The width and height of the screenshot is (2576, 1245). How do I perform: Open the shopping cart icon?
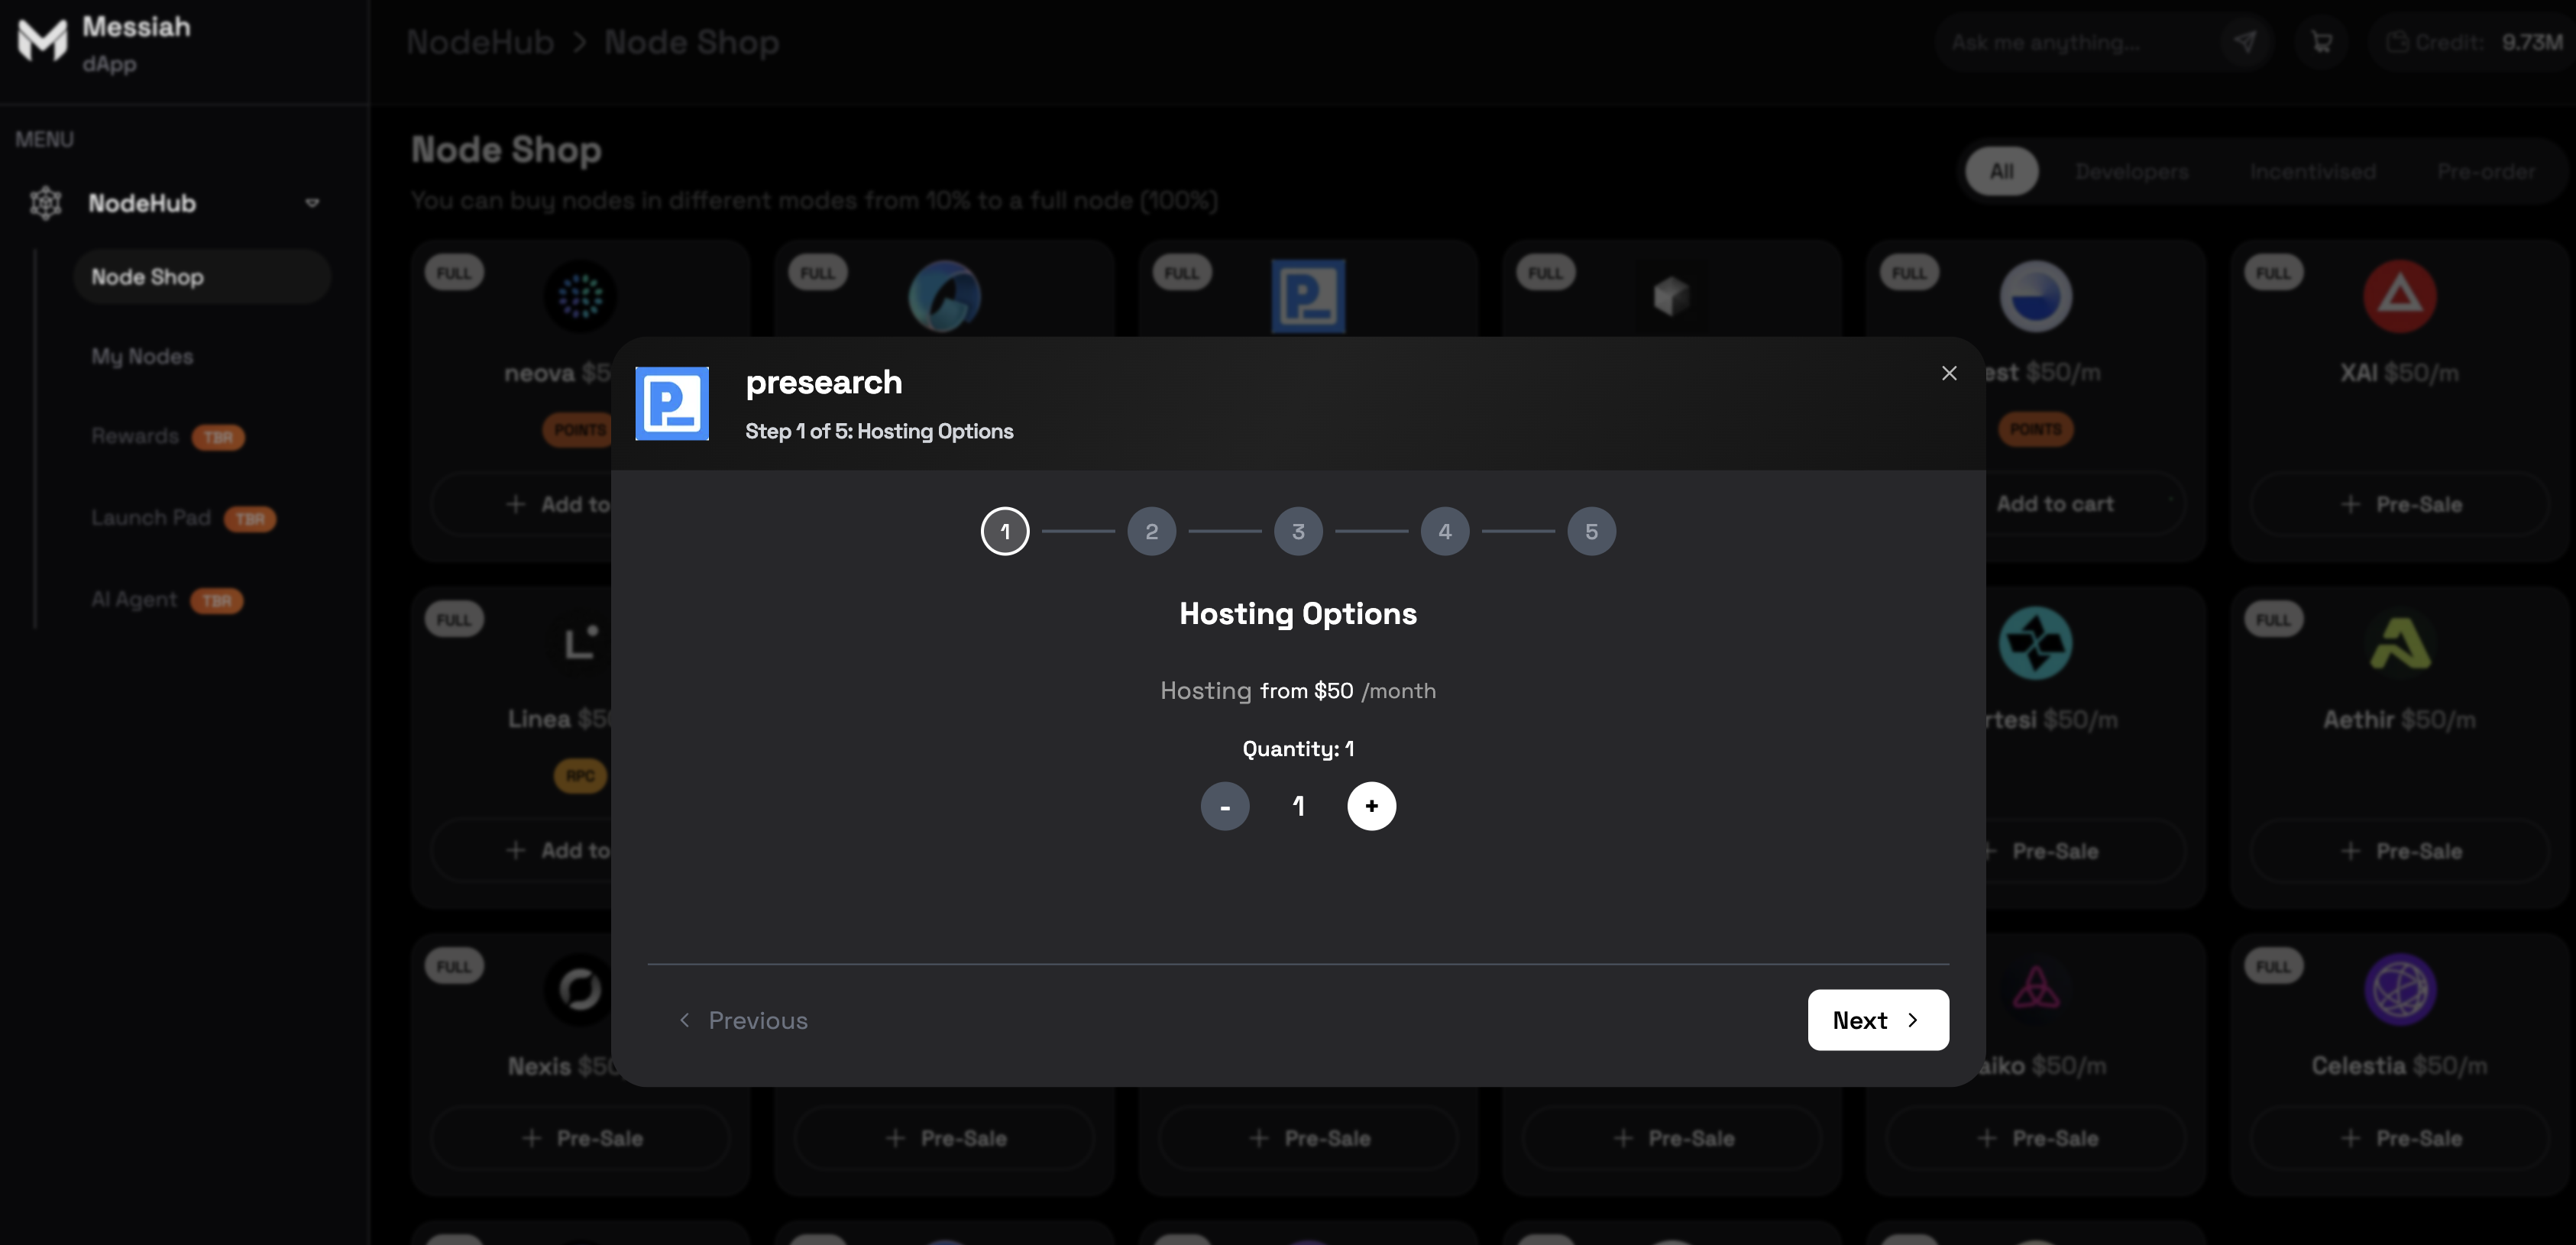[x=2322, y=42]
